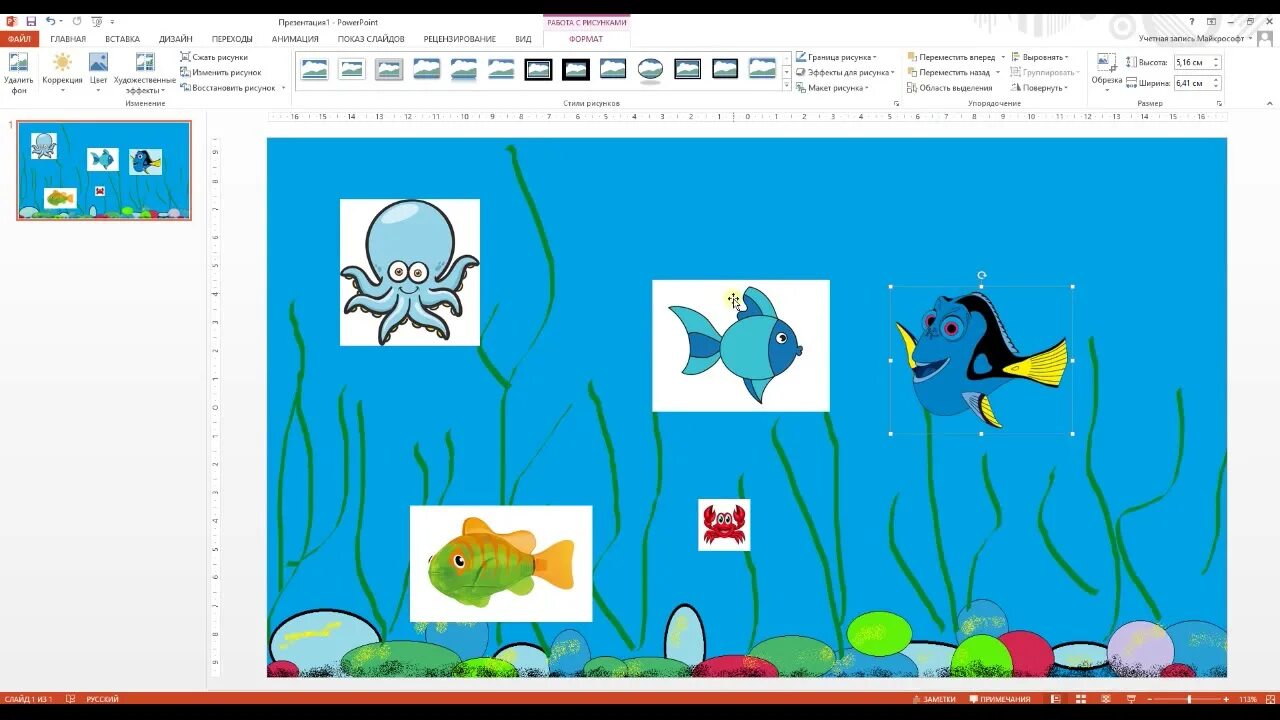
Task: Click Save icon in Quick Access Toolbar
Action: tap(31, 21)
